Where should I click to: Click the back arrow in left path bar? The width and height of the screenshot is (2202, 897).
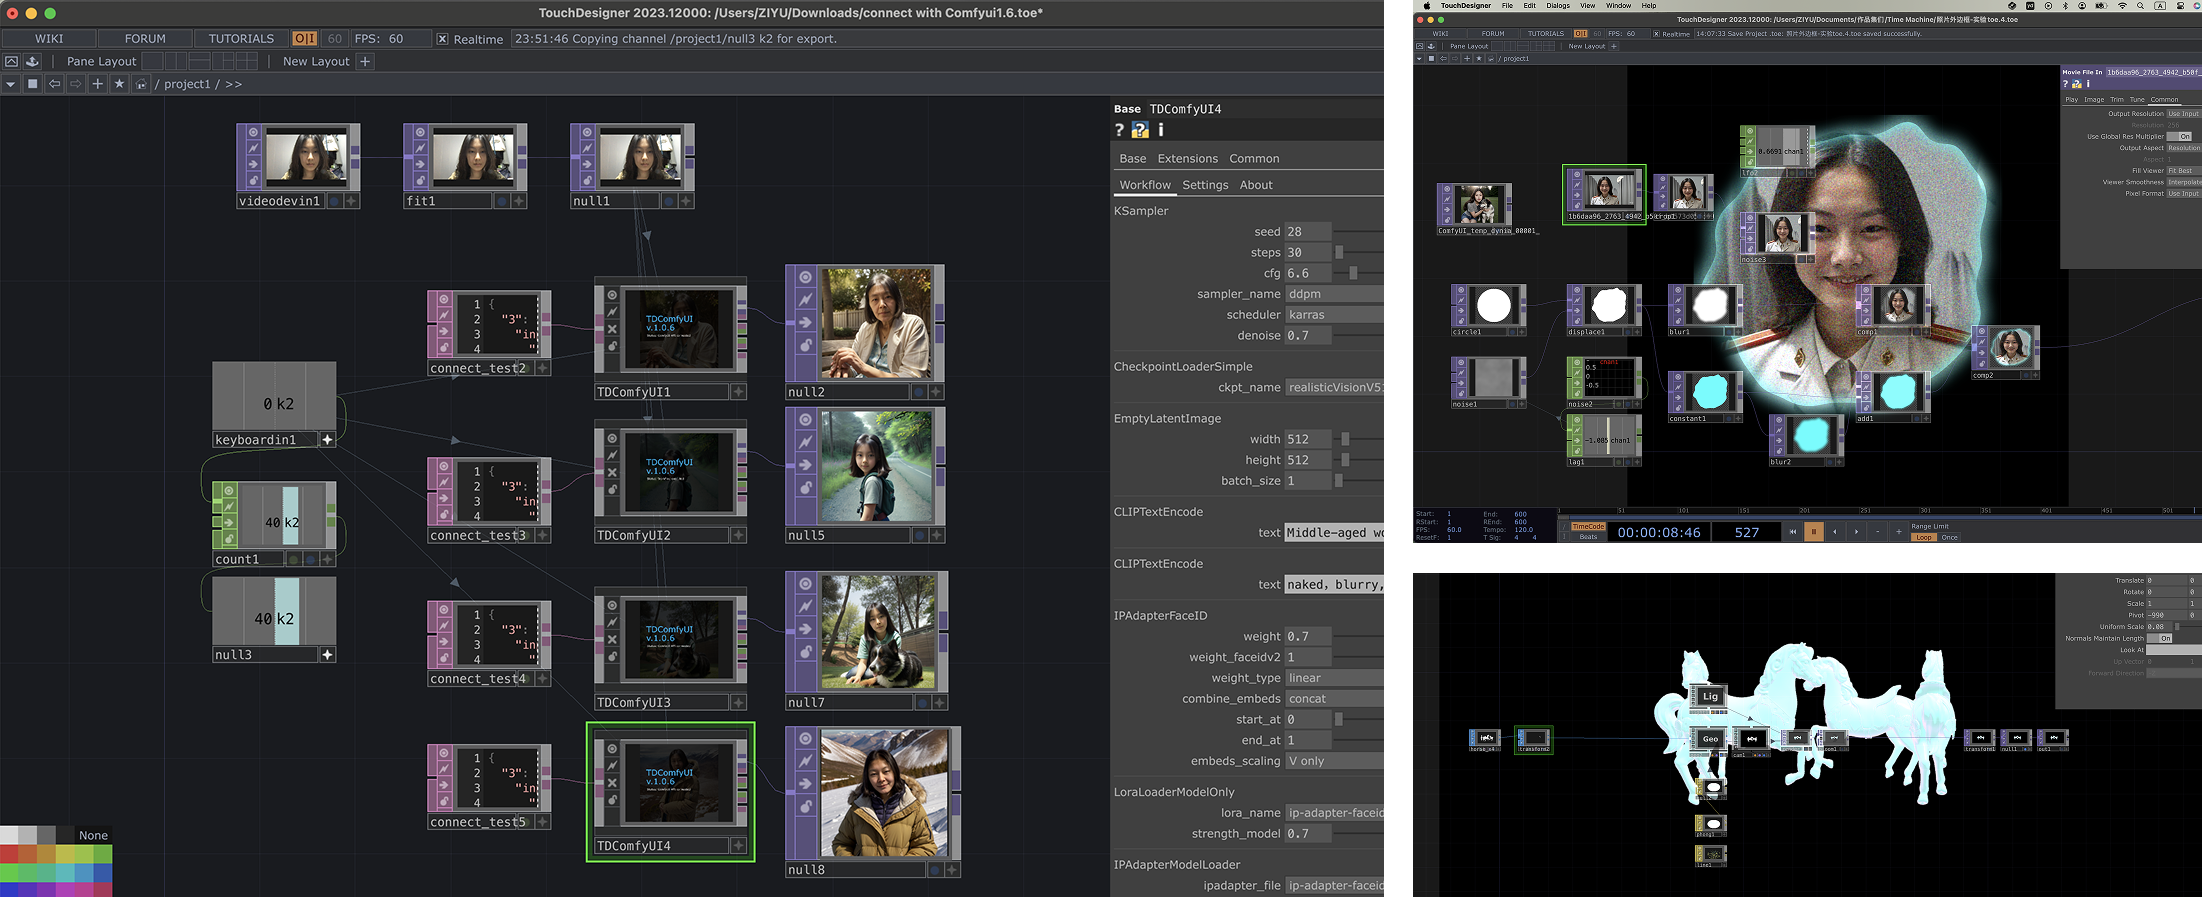point(55,84)
